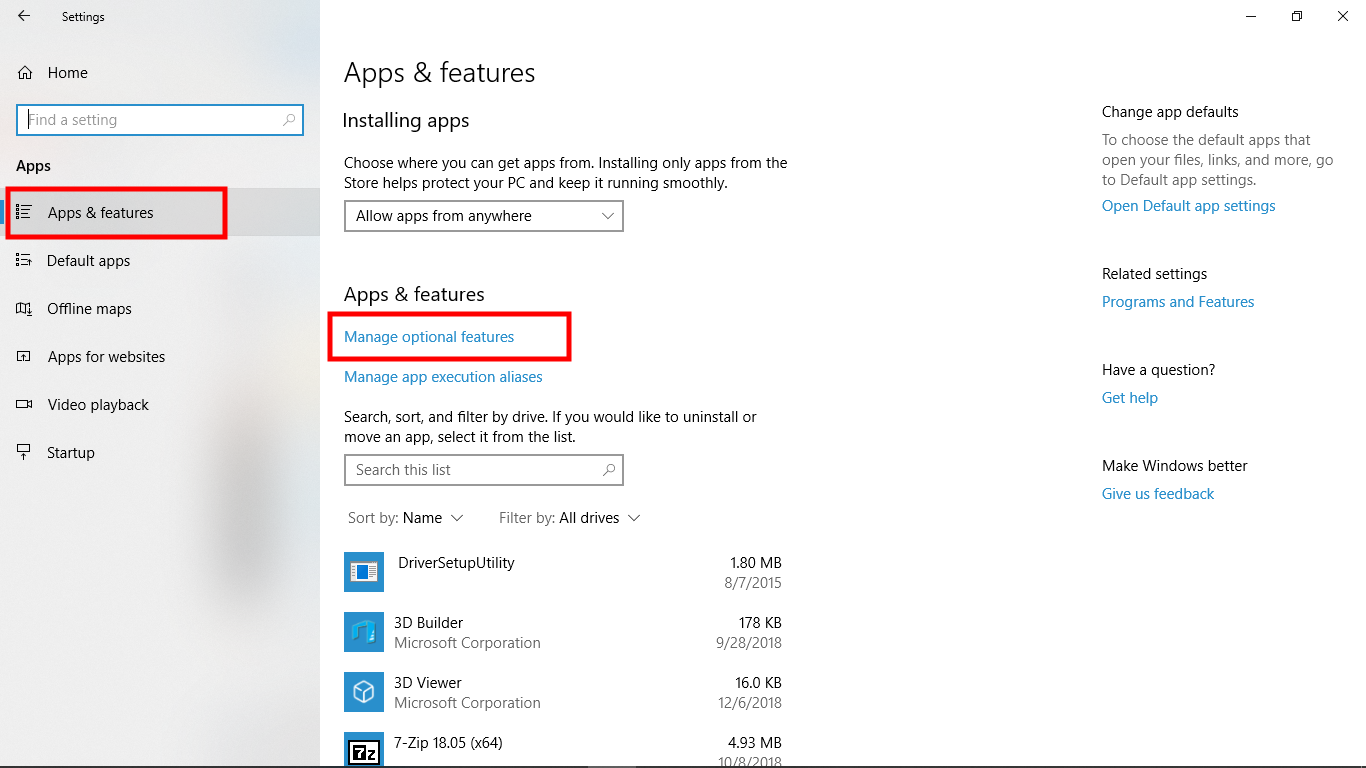1366x768 pixels.
Task: Click the Change app defaults heading
Action: [1170, 112]
